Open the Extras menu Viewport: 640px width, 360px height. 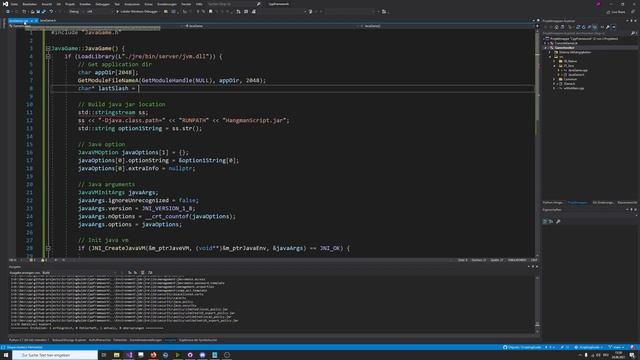click(148, 4)
